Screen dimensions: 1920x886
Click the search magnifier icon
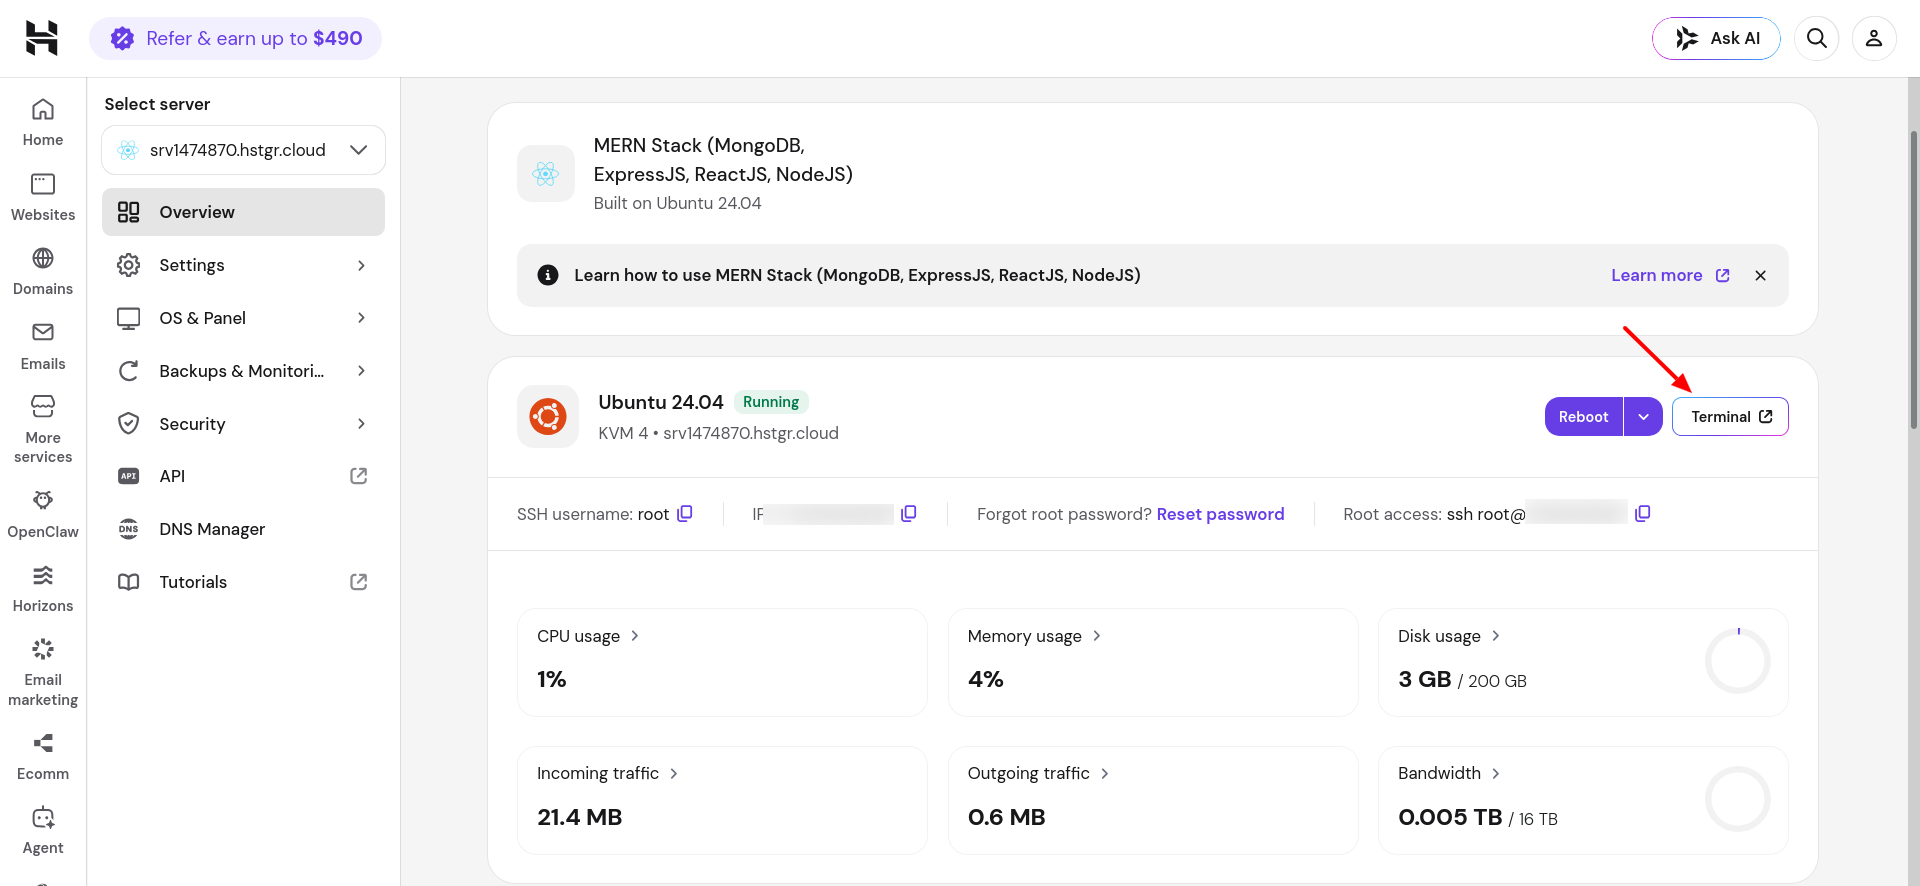point(1817,38)
